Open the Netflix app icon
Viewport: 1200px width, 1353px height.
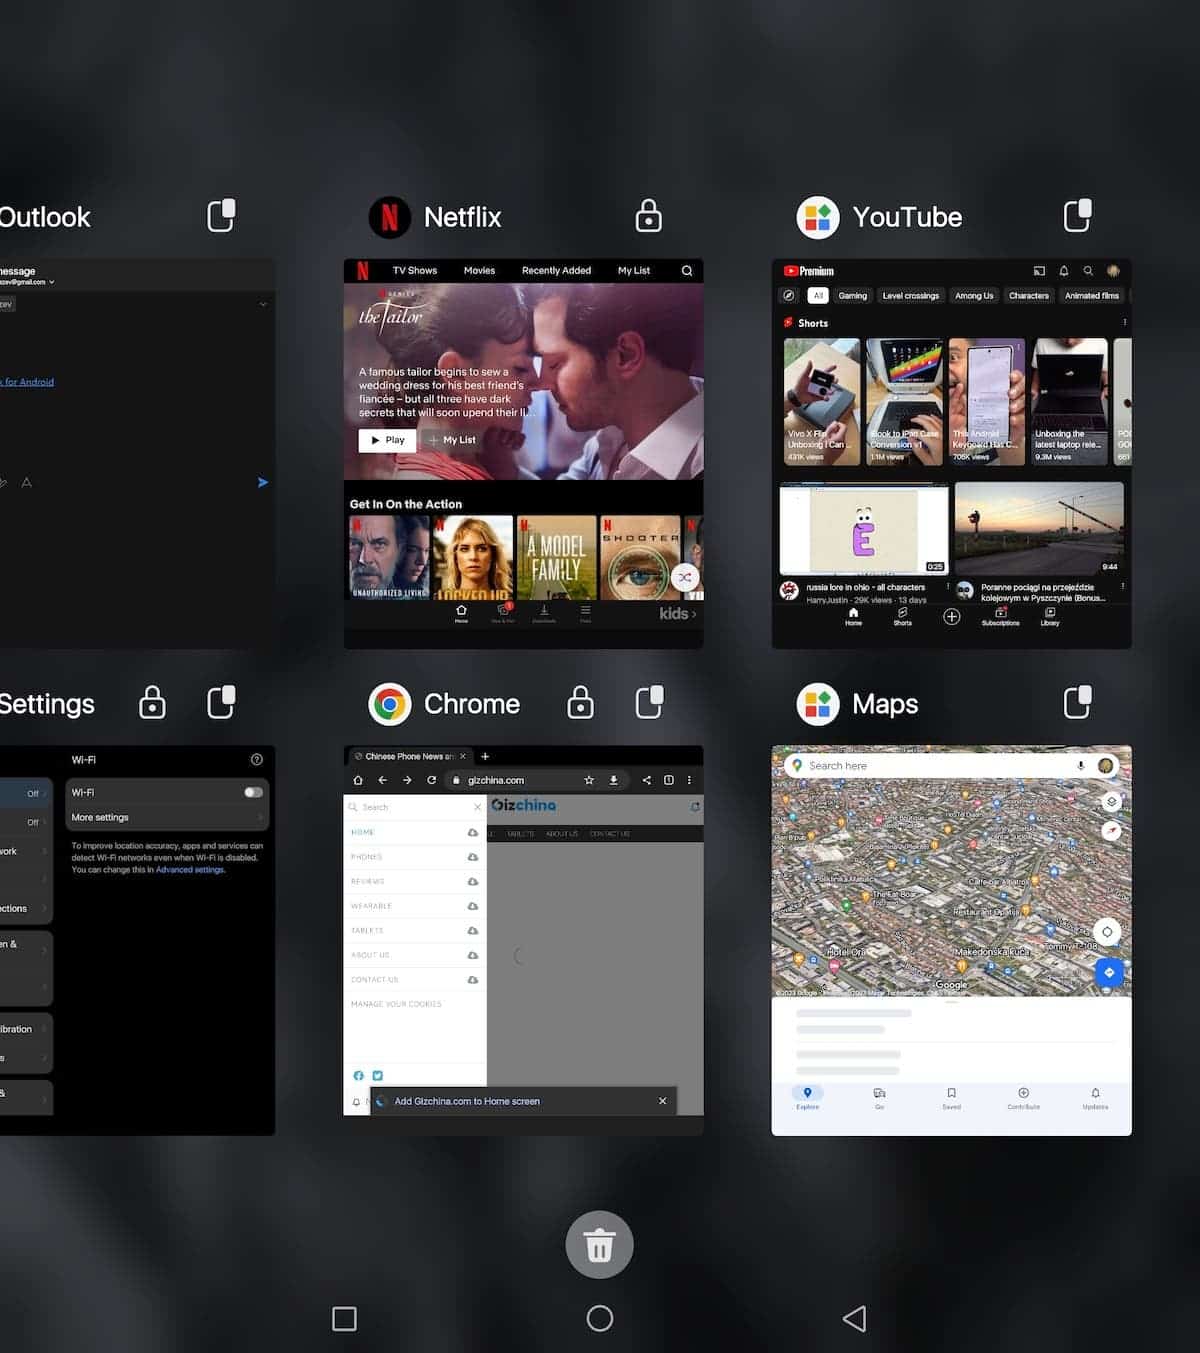pos(390,217)
